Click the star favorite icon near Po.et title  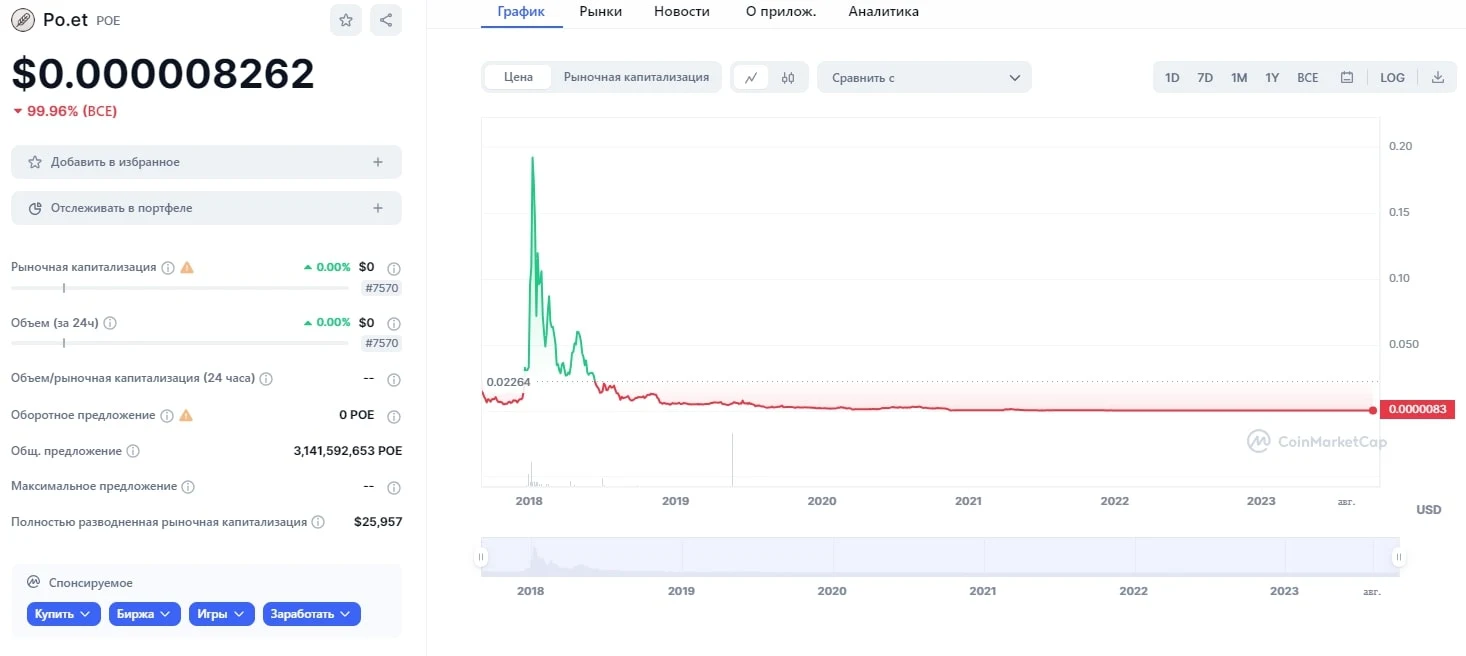346,20
